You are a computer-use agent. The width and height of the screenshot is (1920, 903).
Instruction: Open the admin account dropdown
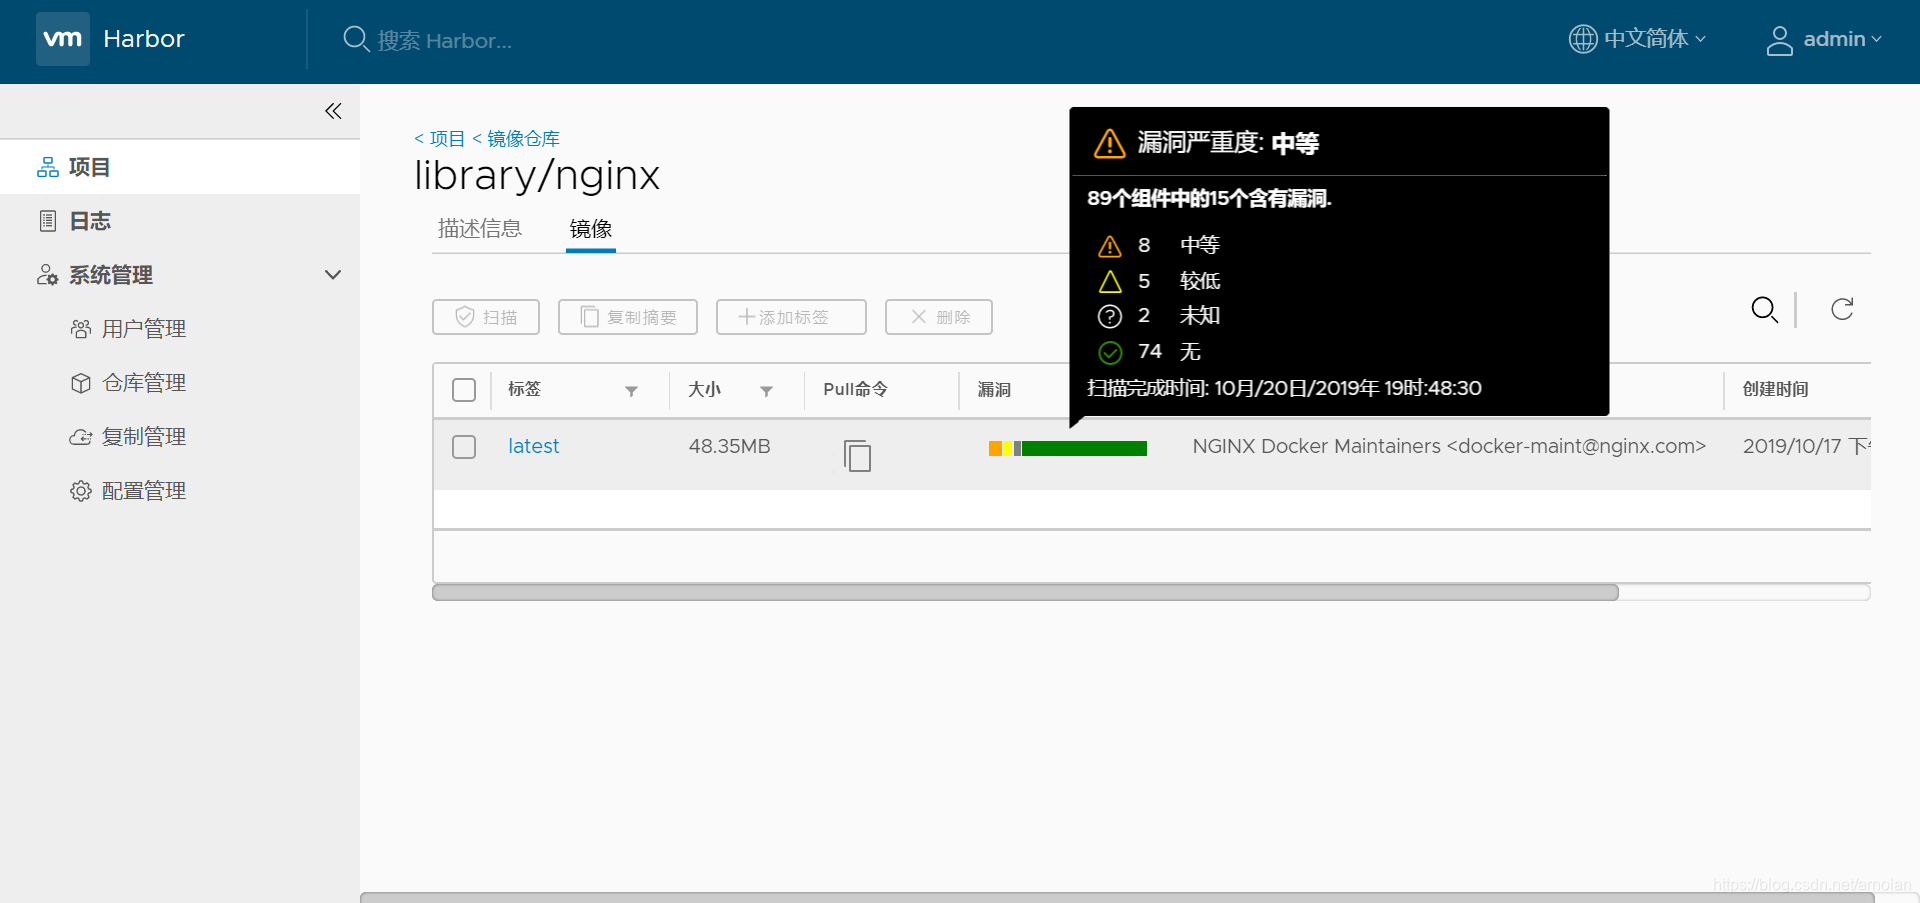pos(1842,39)
